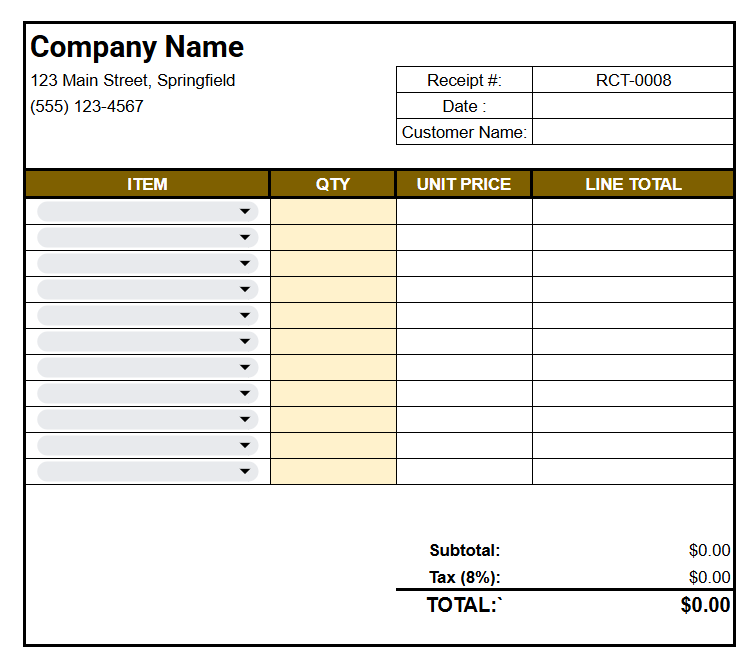755x671 pixels.
Task: Select the 123 Main Street address text
Action: [x=133, y=80]
